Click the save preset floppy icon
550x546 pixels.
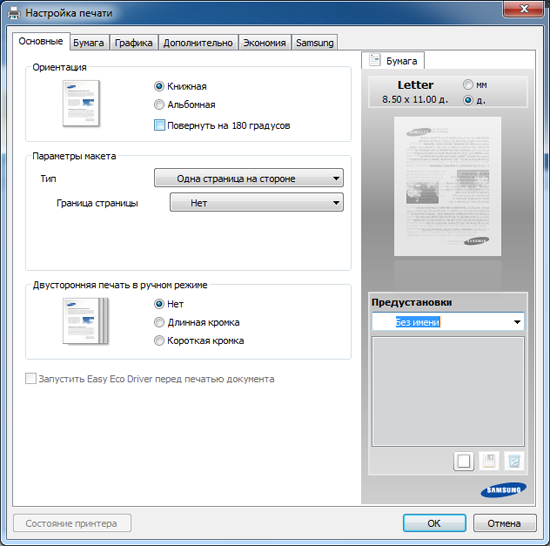pyautogui.click(x=489, y=461)
